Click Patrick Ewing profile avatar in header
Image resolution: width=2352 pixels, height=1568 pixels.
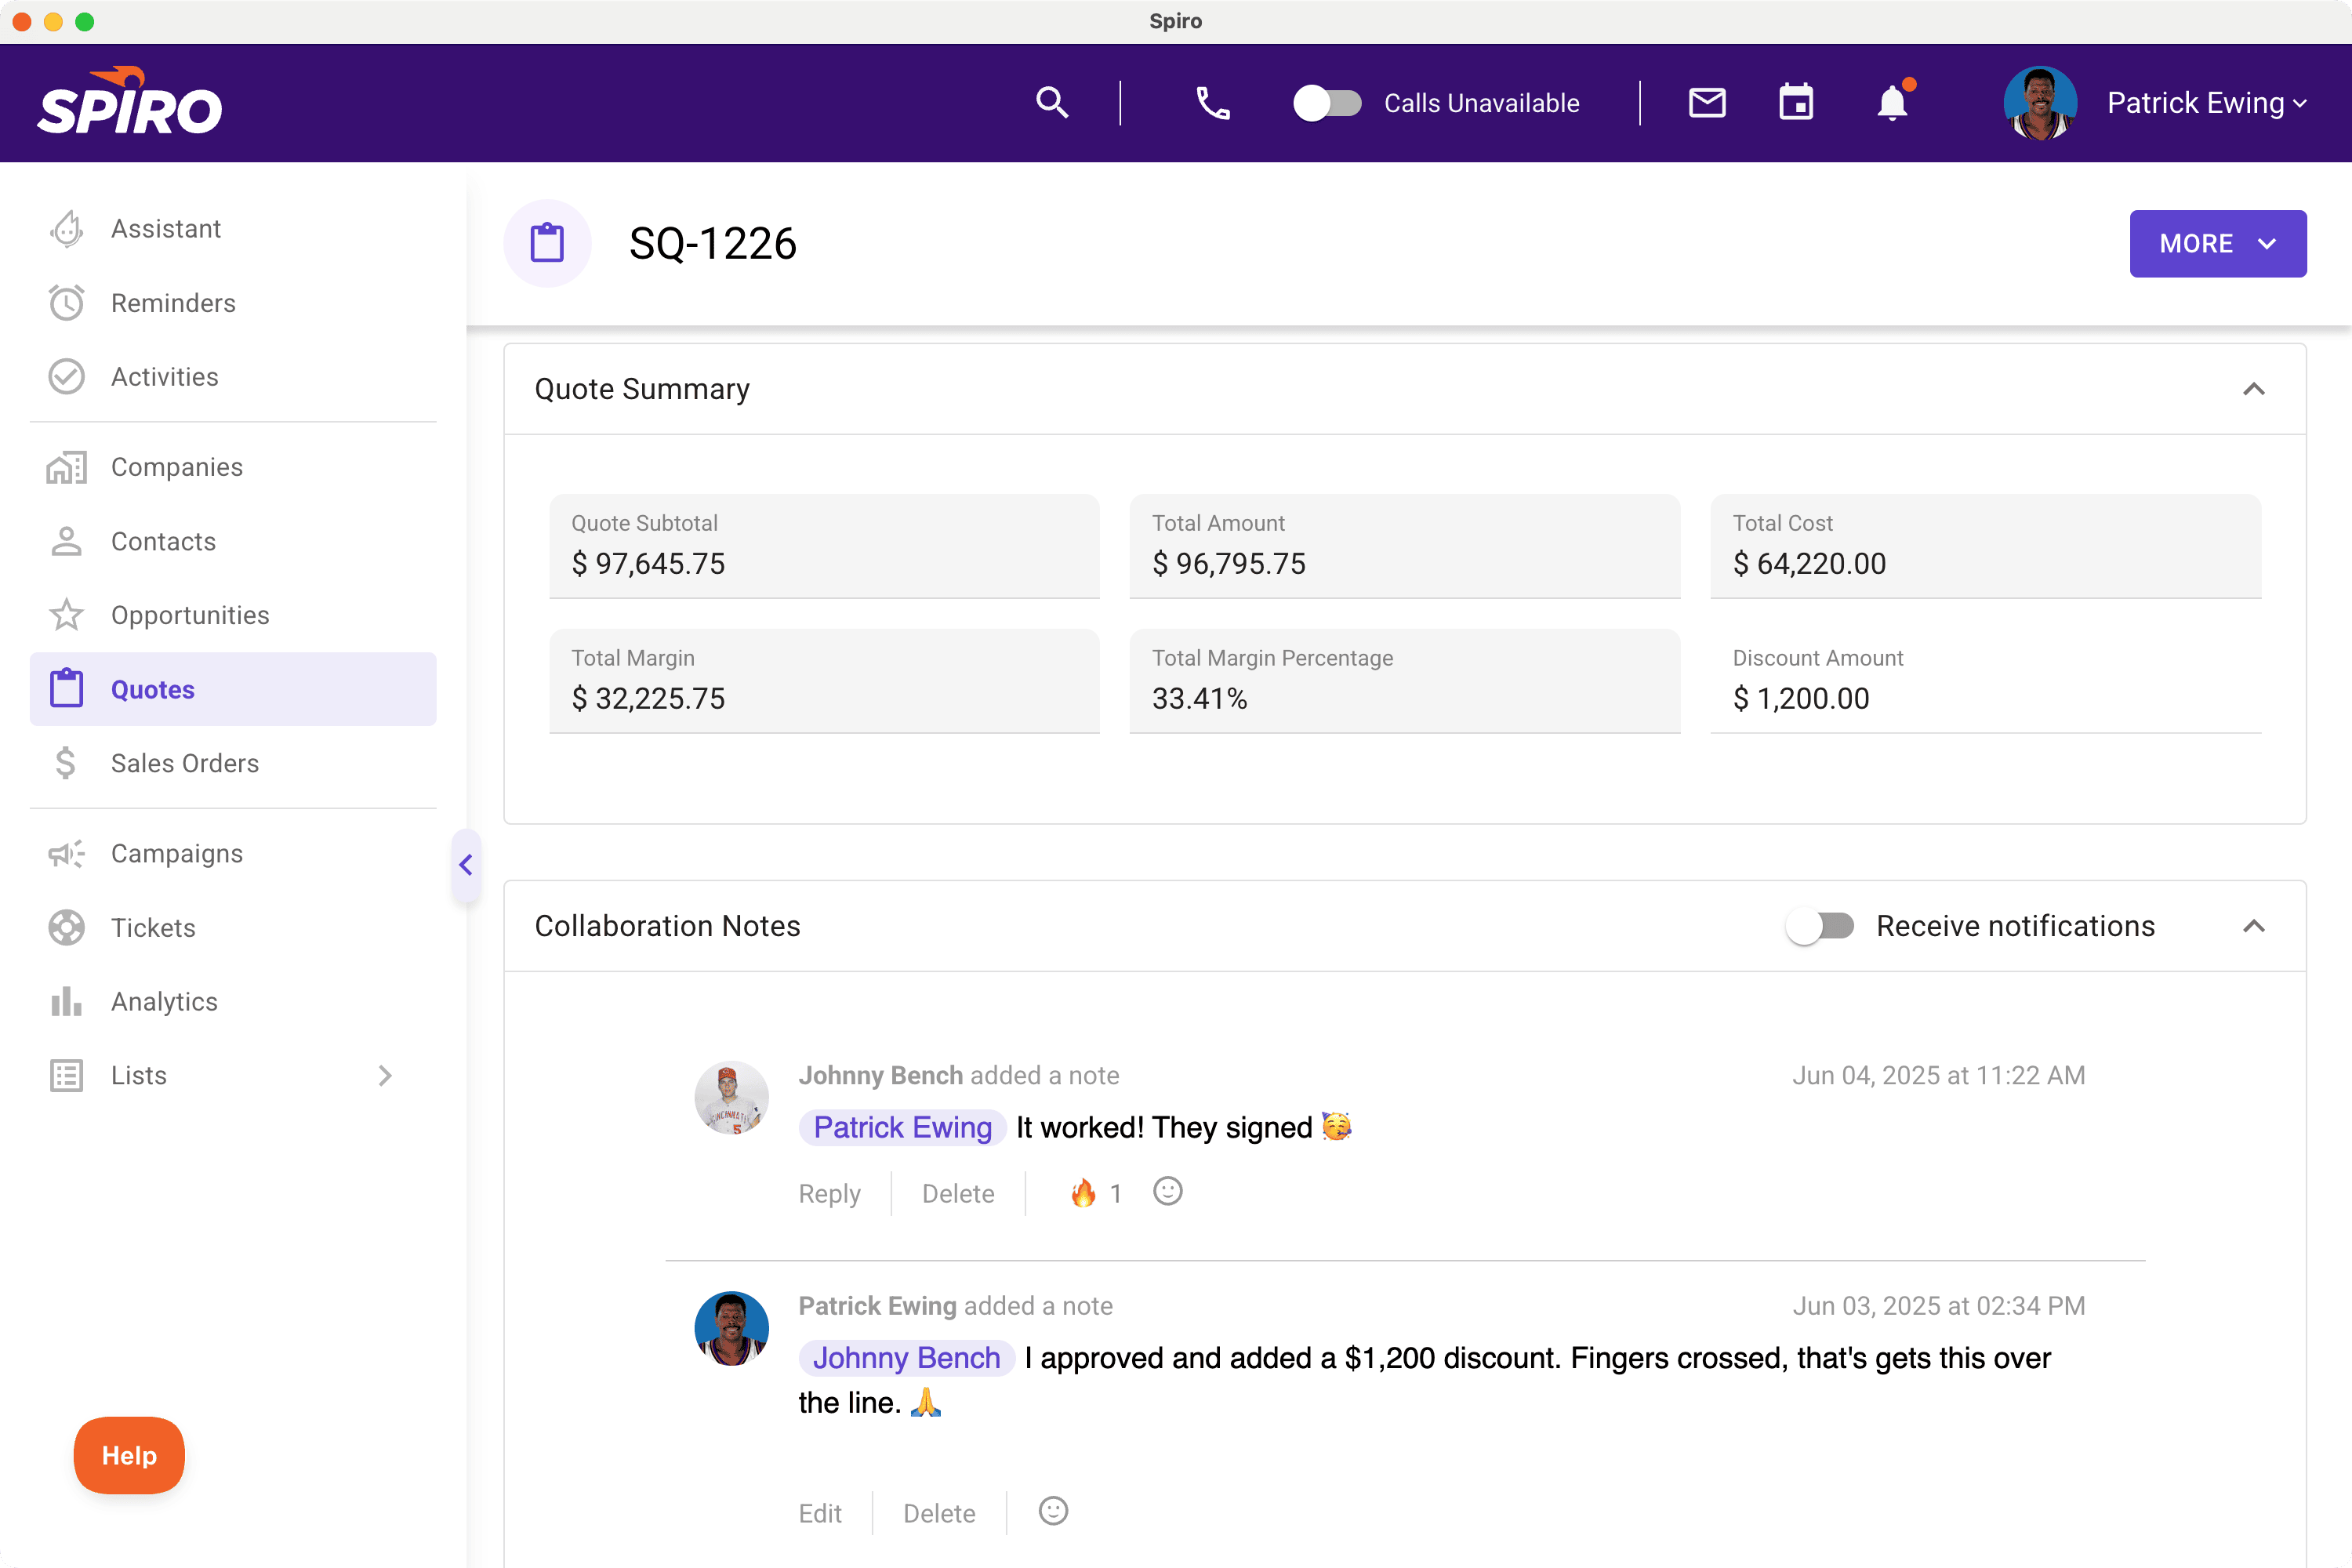coord(2040,102)
